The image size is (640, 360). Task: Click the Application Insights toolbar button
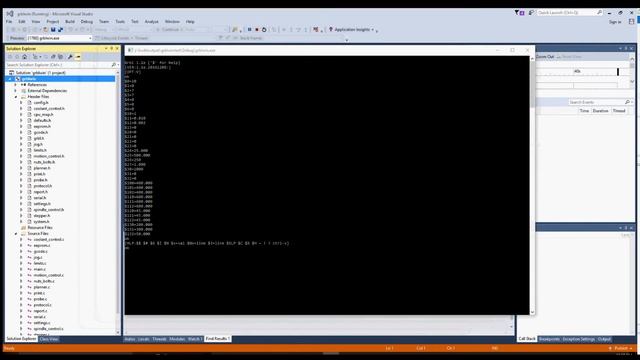click(351, 30)
